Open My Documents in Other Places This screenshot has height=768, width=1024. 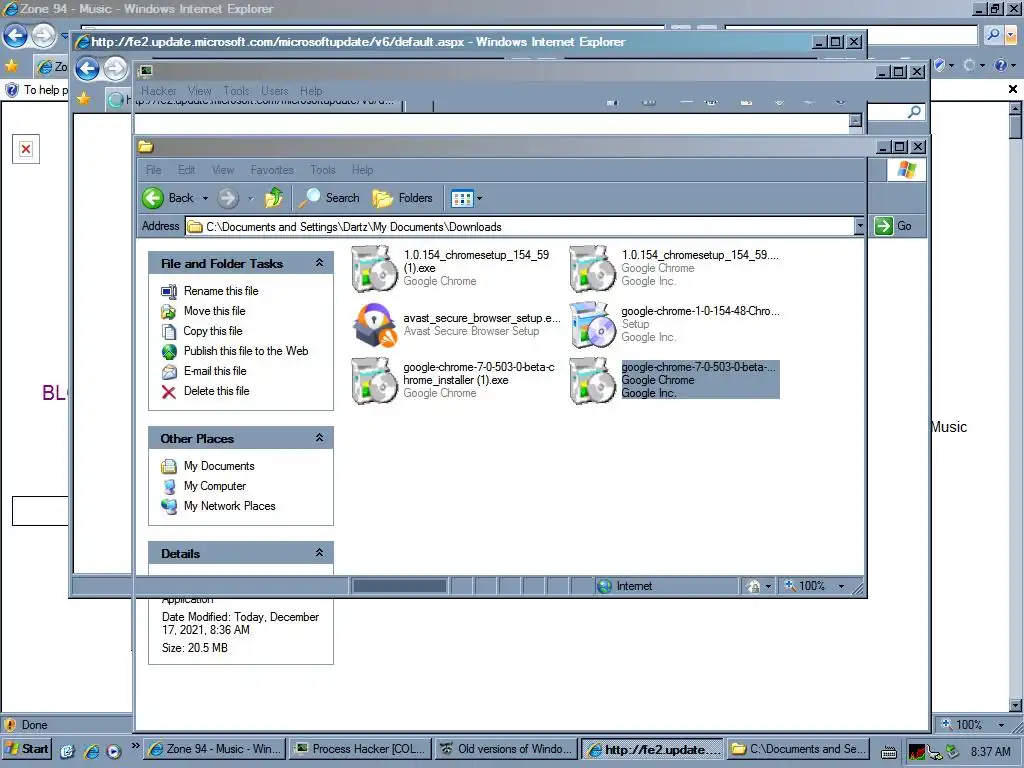(219, 466)
